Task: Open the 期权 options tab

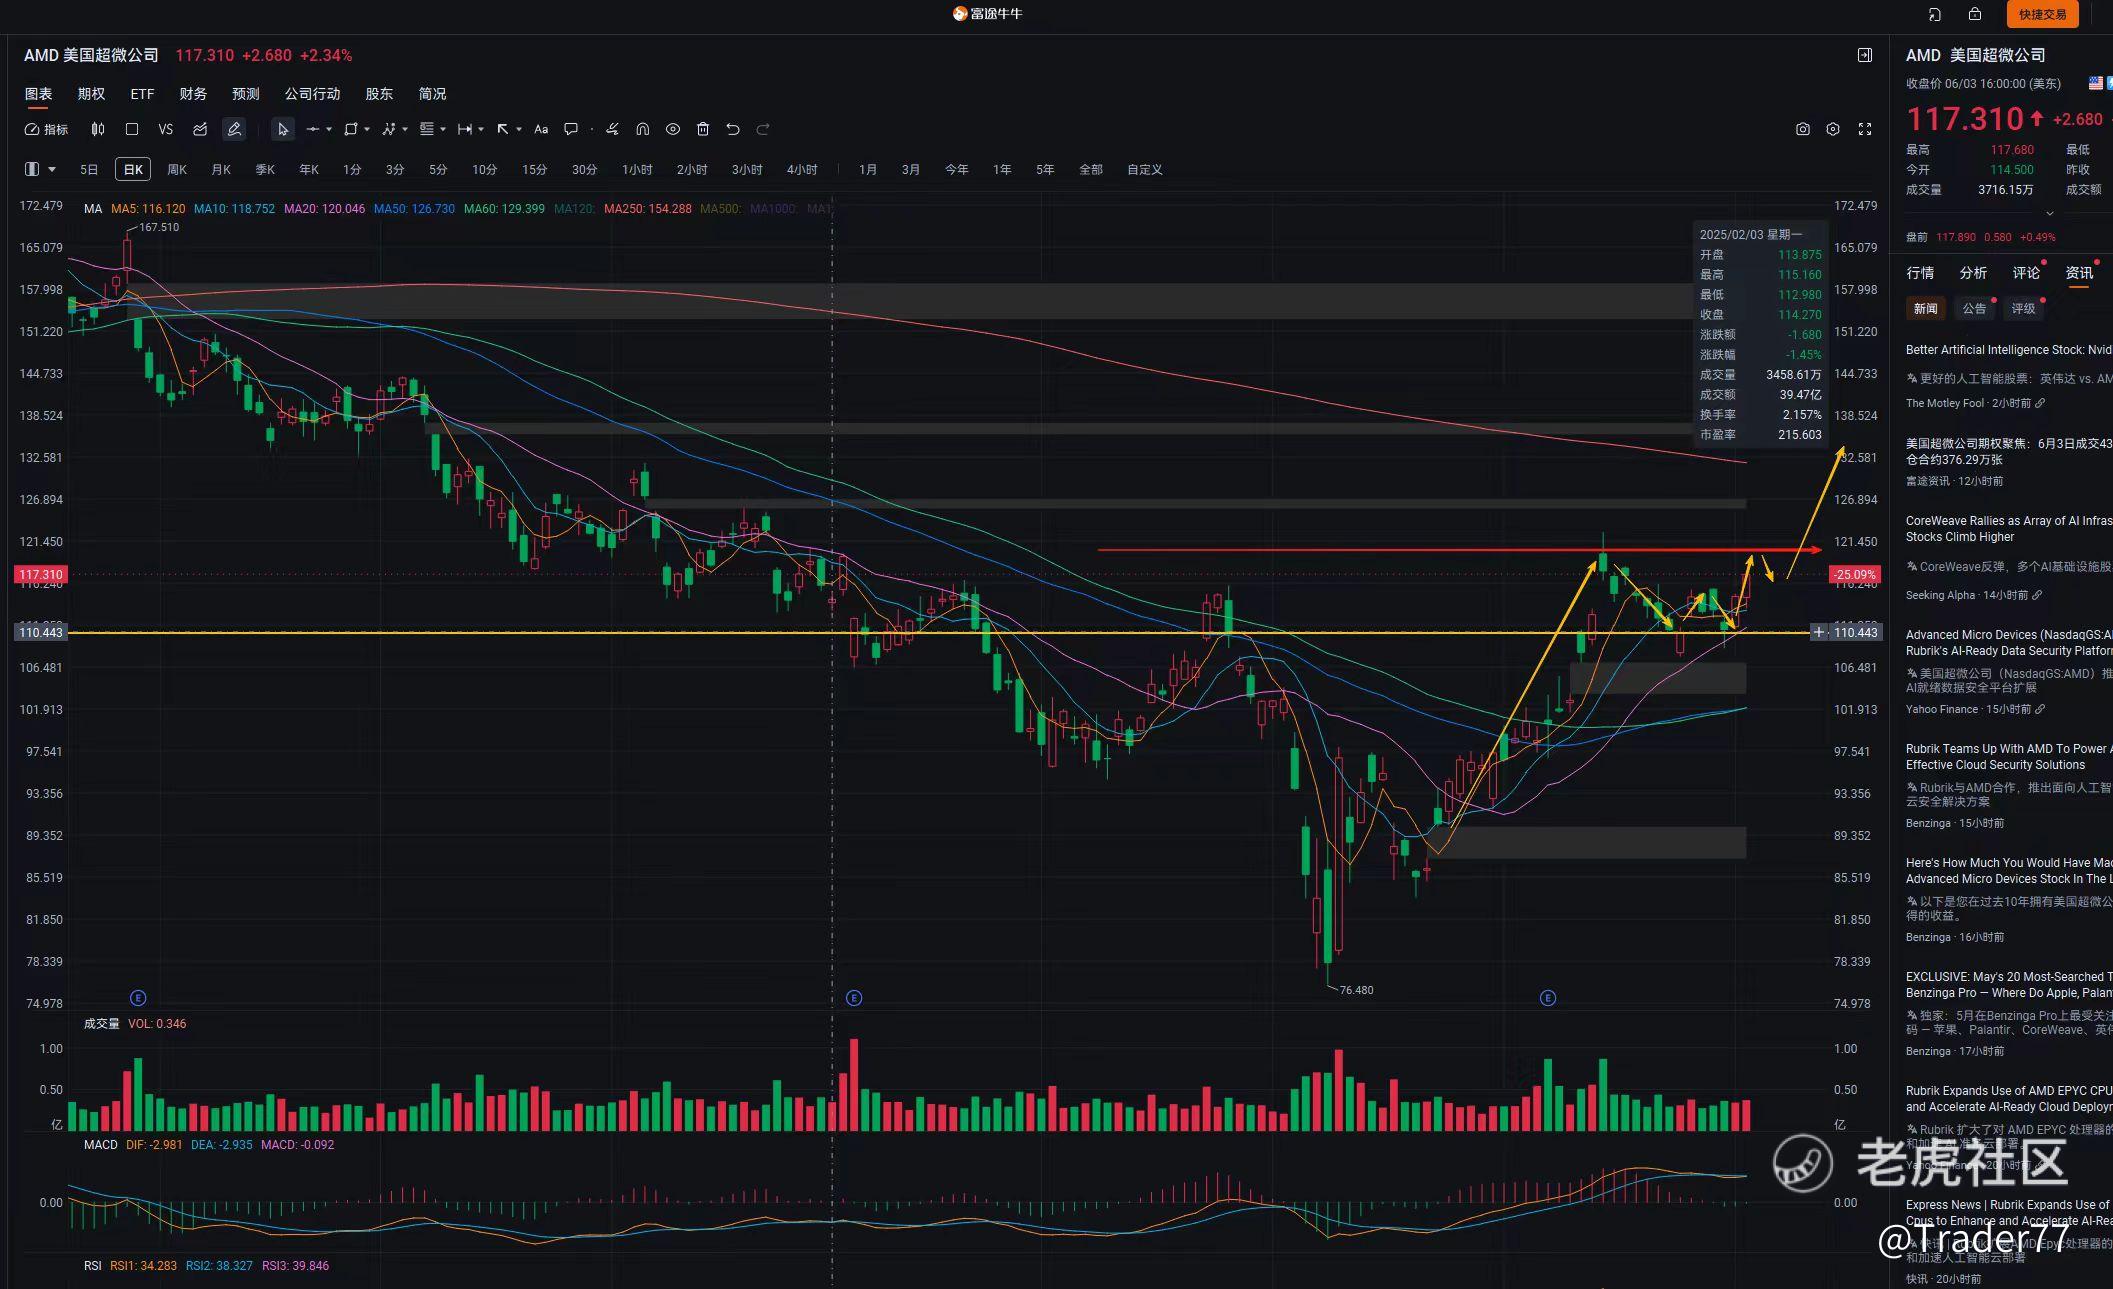Action: click(91, 94)
